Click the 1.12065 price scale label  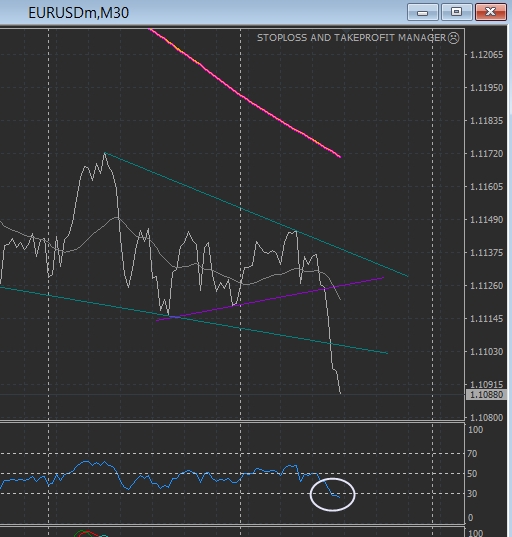tap(486, 55)
